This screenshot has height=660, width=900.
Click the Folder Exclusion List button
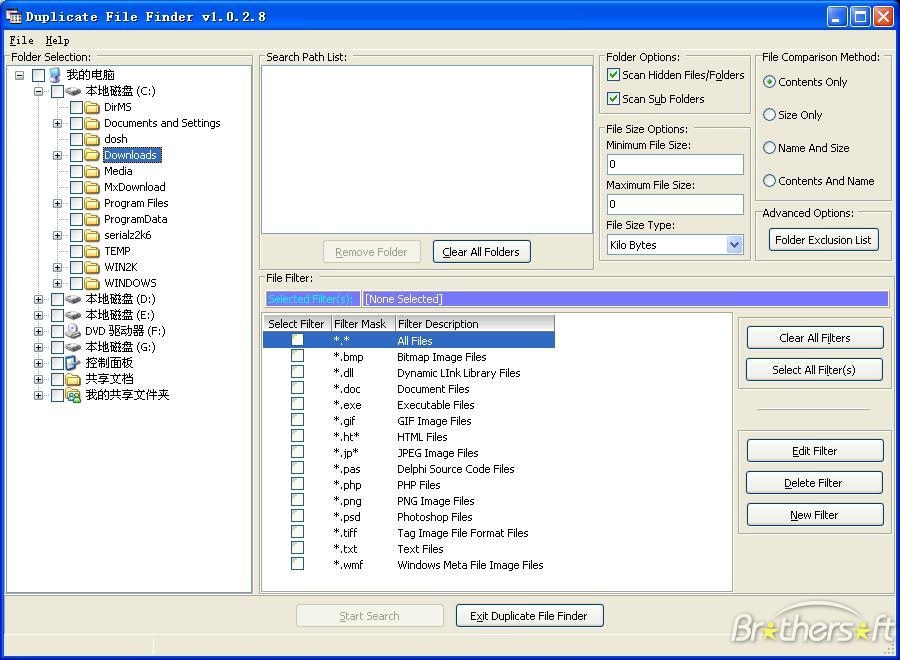[823, 240]
